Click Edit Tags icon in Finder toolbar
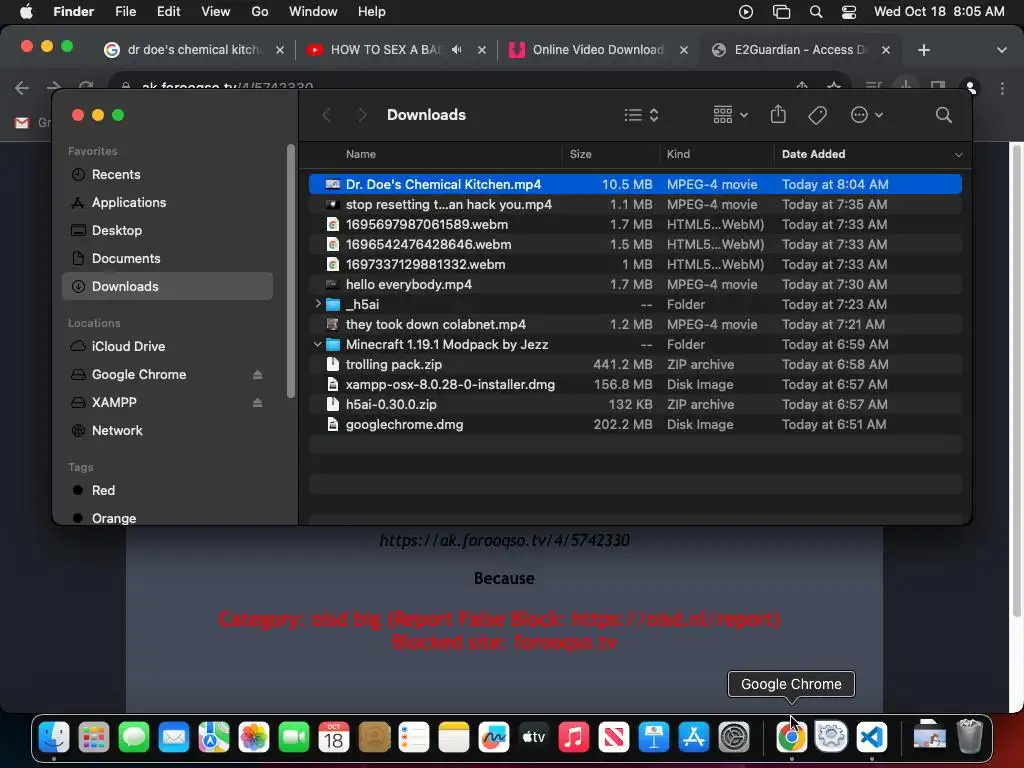The image size is (1024, 768). click(818, 116)
